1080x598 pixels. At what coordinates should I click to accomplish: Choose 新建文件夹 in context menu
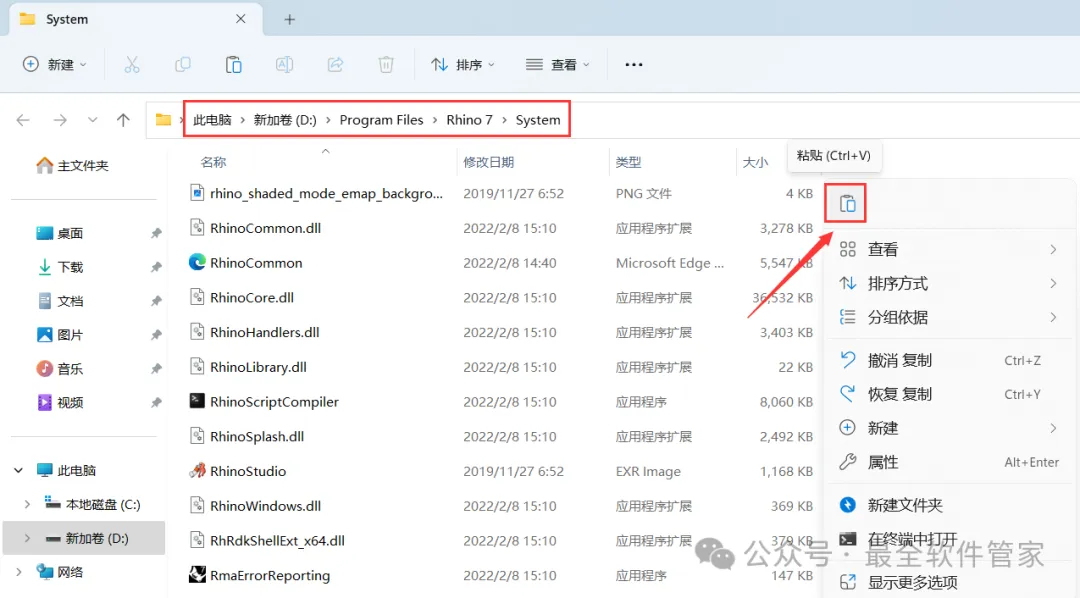click(948, 505)
